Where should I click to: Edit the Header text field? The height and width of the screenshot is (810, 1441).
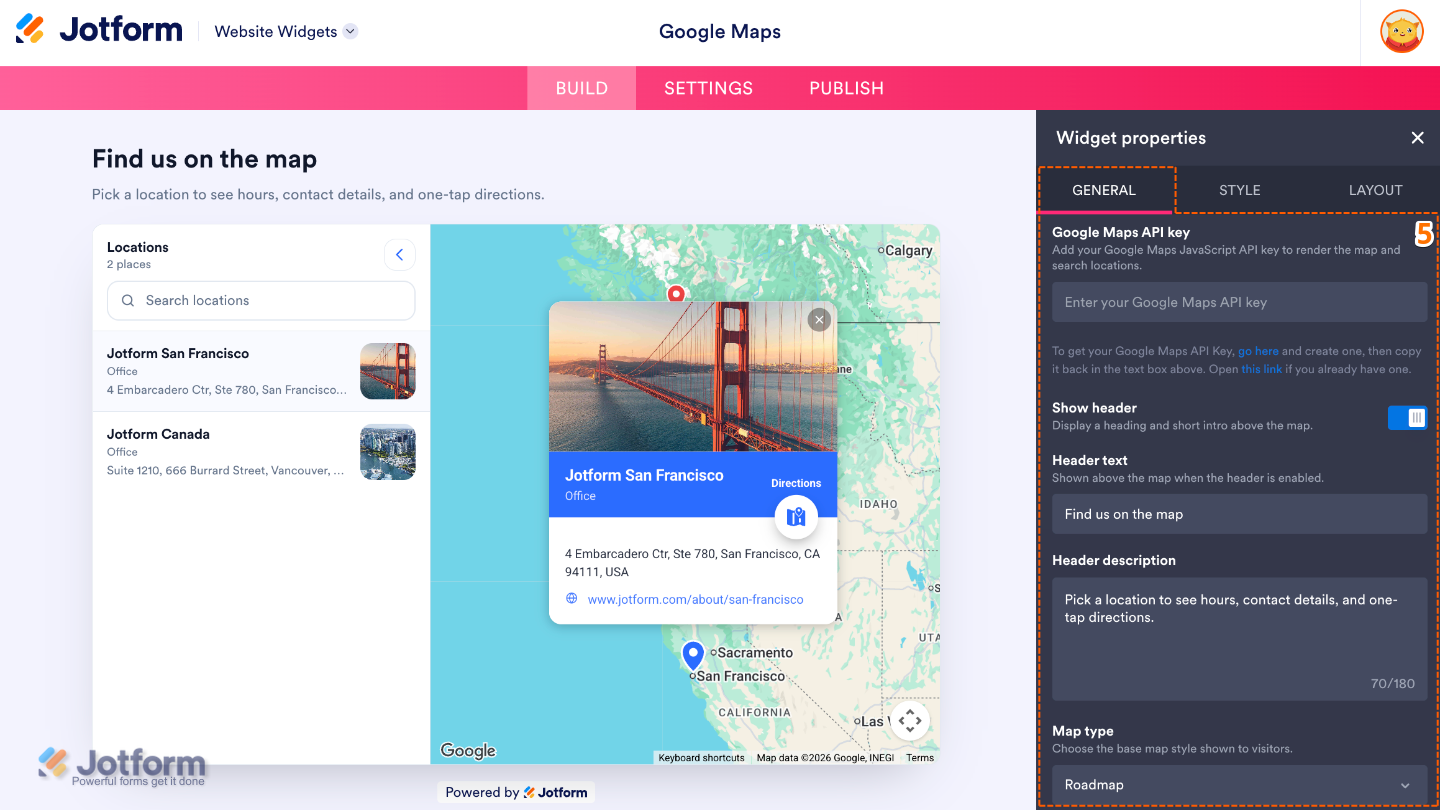coord(1239,514)
